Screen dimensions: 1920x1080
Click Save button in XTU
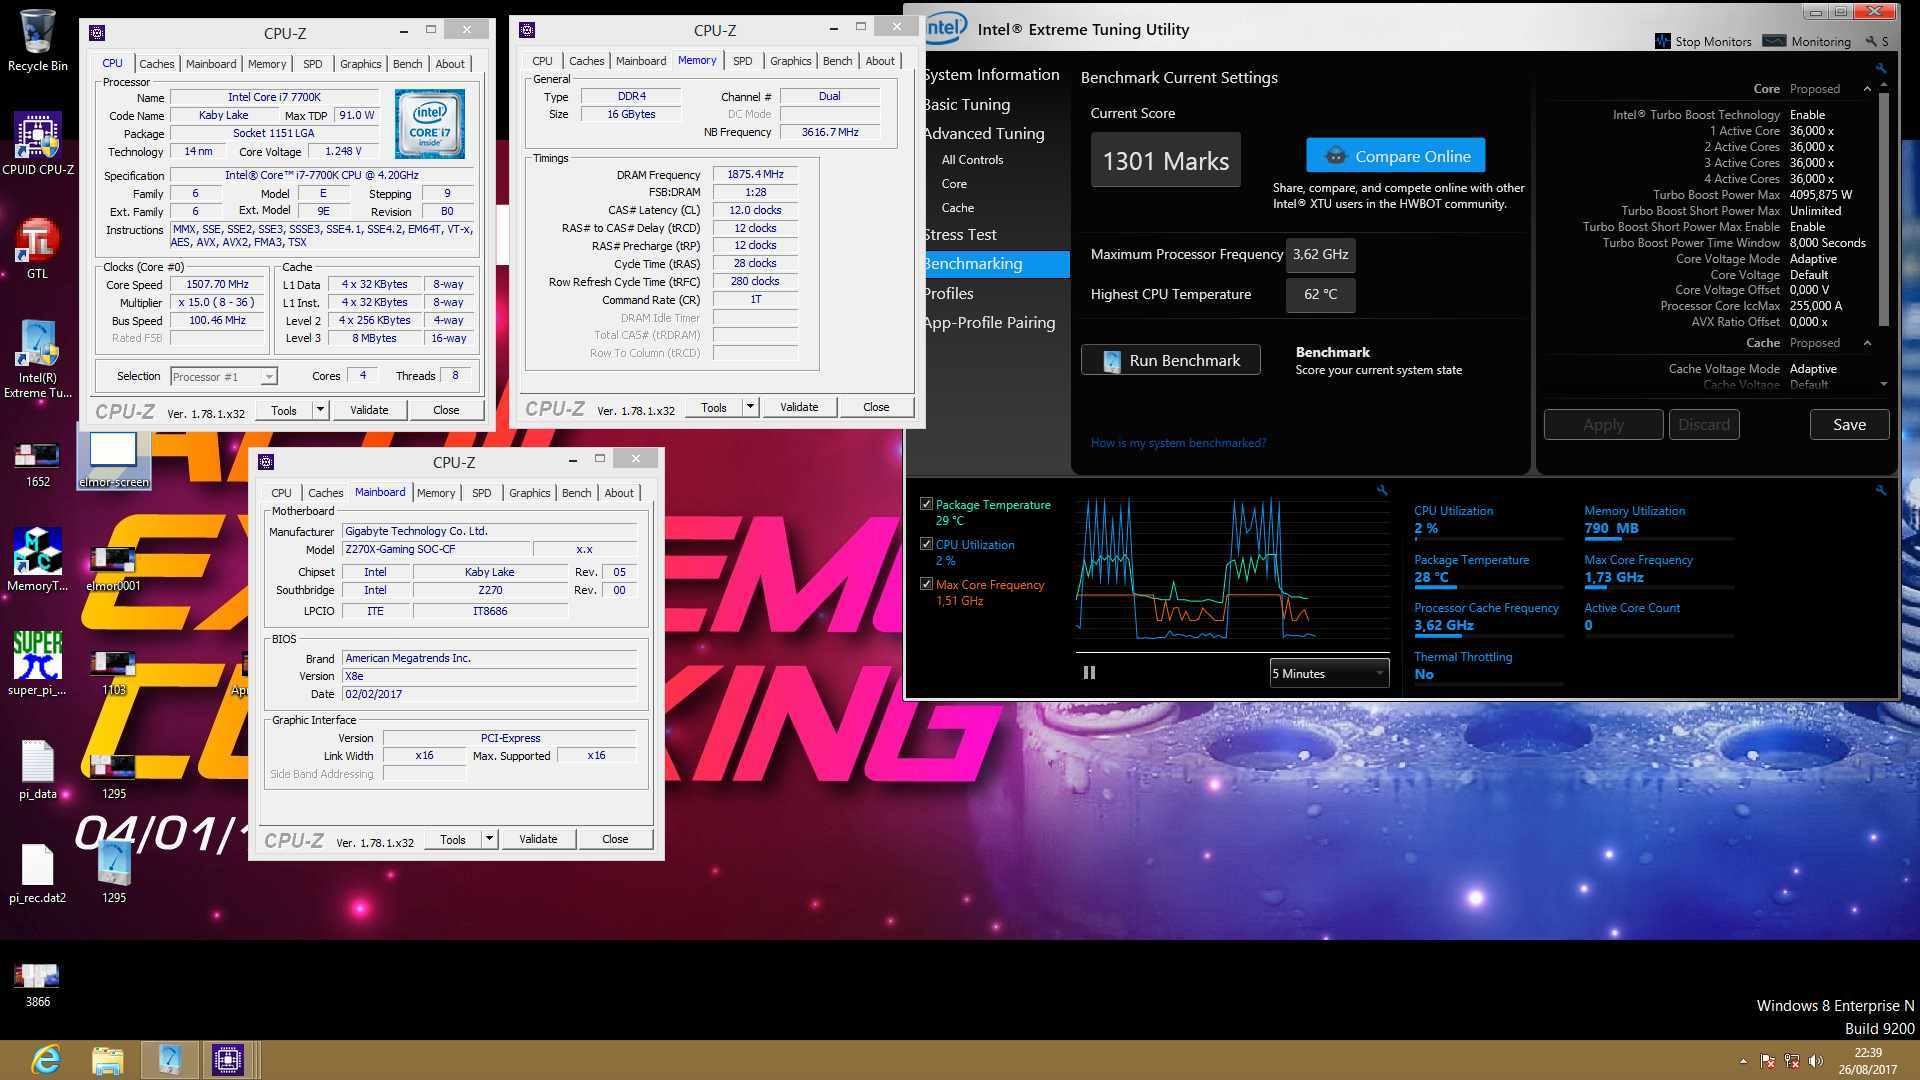1849,424
